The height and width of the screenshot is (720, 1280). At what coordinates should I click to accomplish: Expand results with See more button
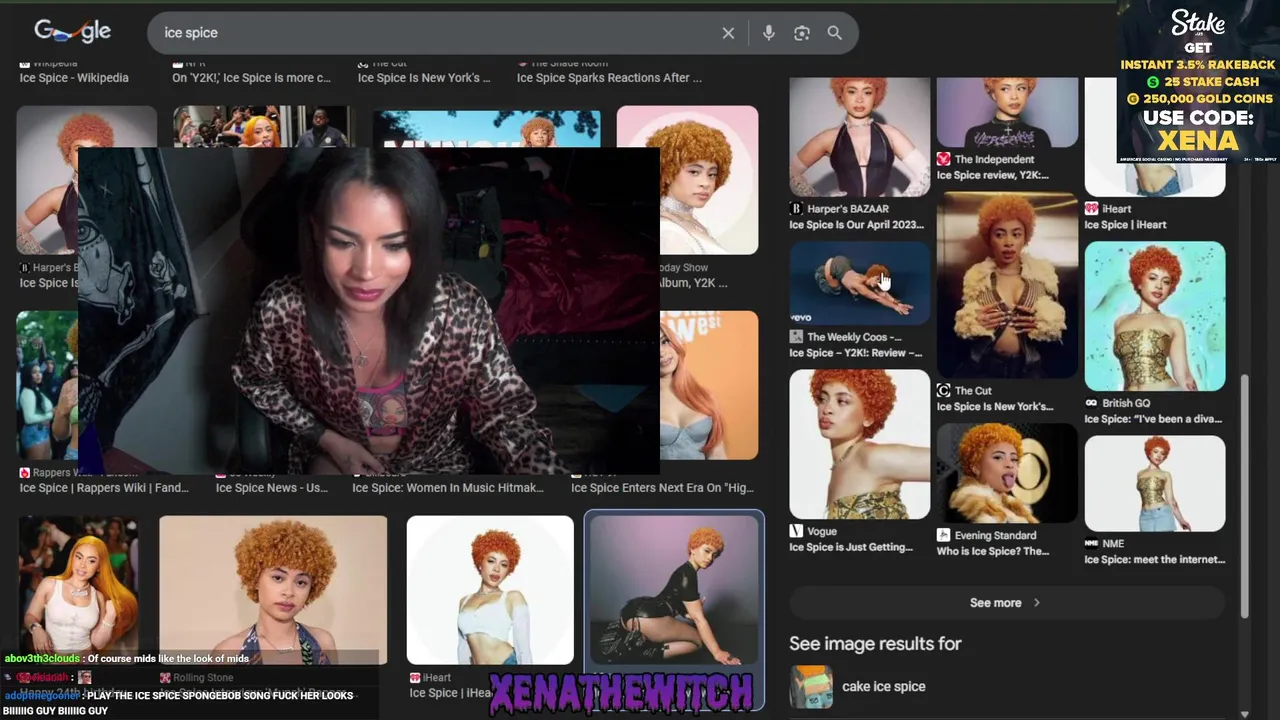1007,603
